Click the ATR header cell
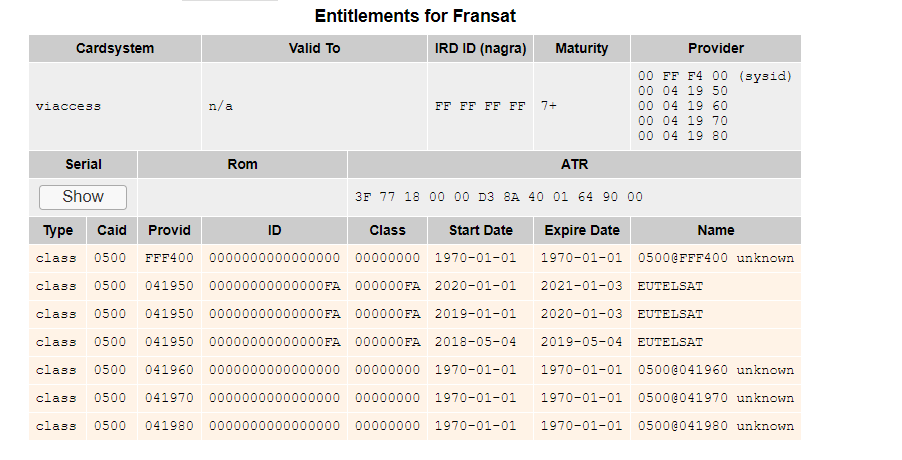The image size is (902, 460). click(574, 164)
